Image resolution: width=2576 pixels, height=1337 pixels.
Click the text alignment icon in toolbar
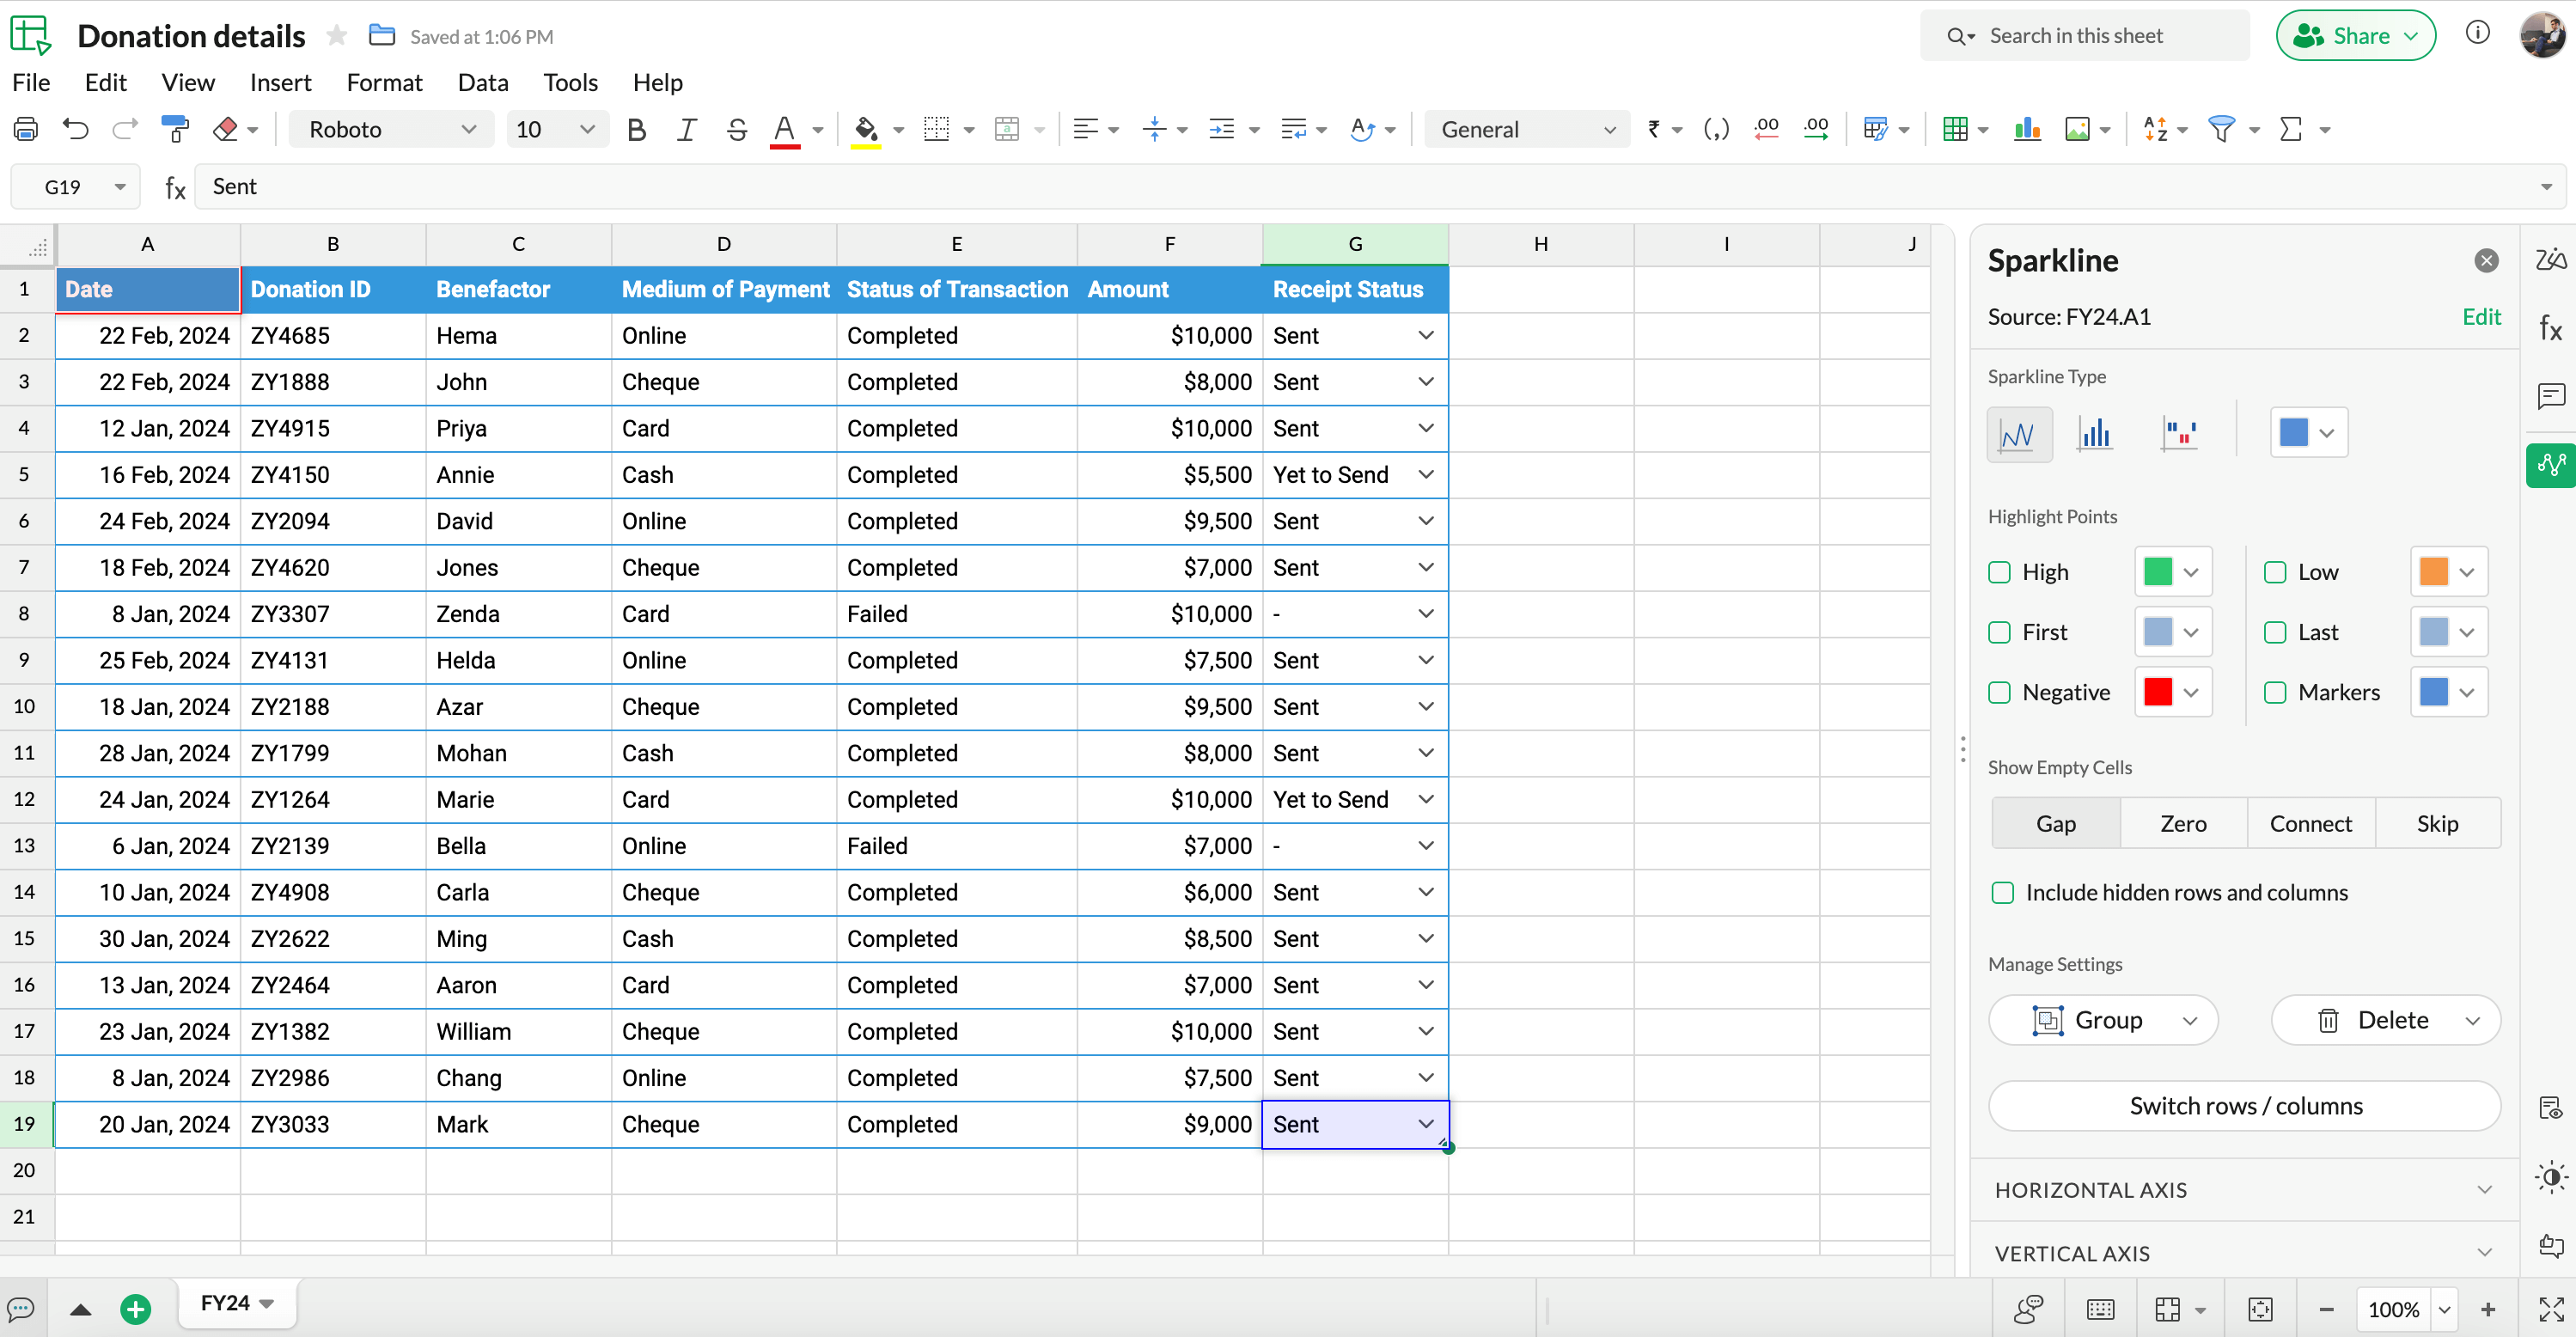(1085, 130)
